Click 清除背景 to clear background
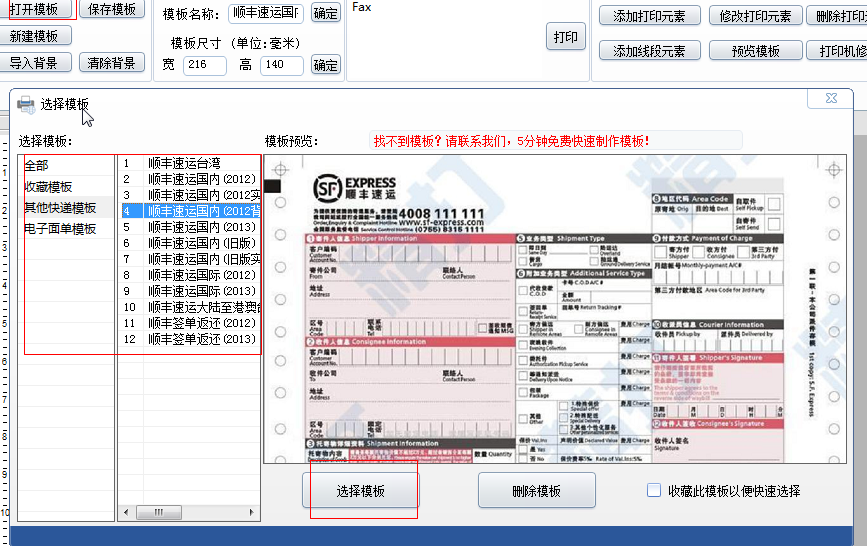The width and height of the screenshot is (867, 546). pos(112,63)
